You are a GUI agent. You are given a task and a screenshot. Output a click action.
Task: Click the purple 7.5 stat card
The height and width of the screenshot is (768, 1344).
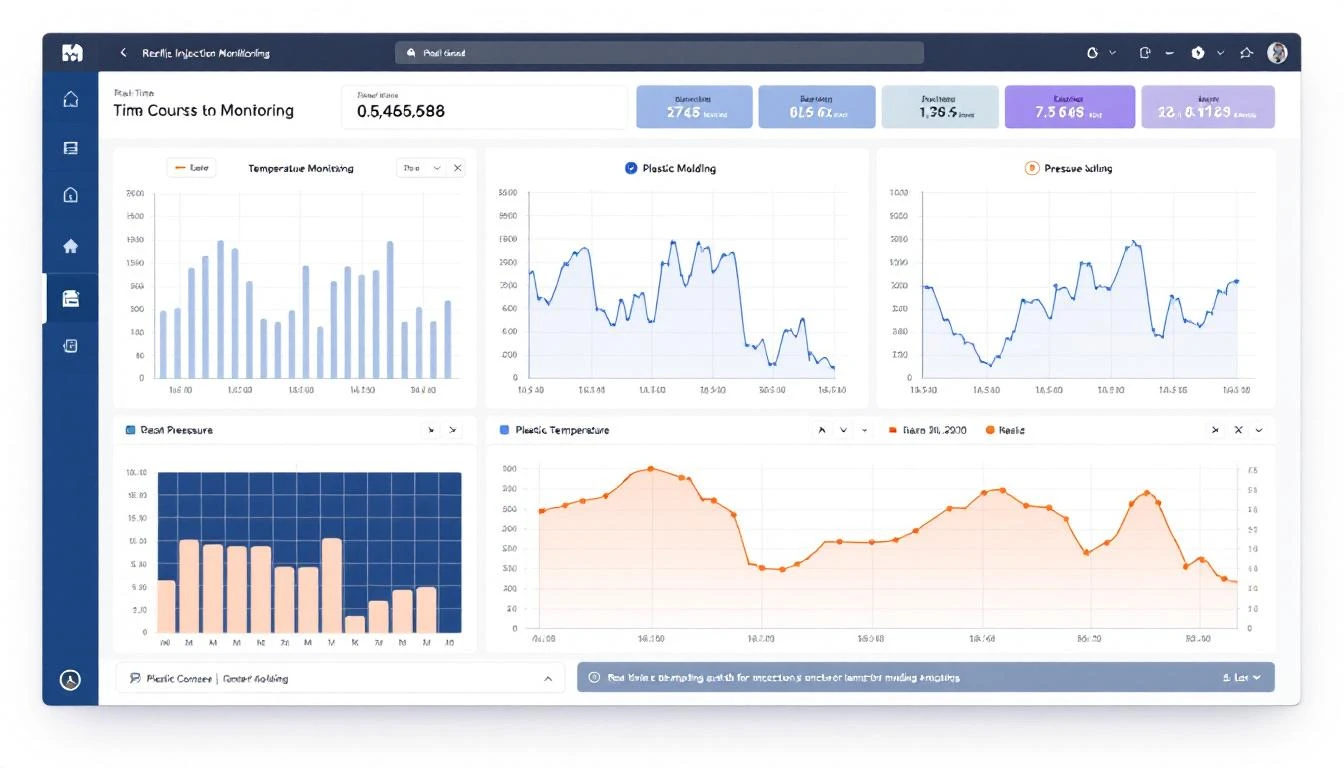pos(1070,106)
